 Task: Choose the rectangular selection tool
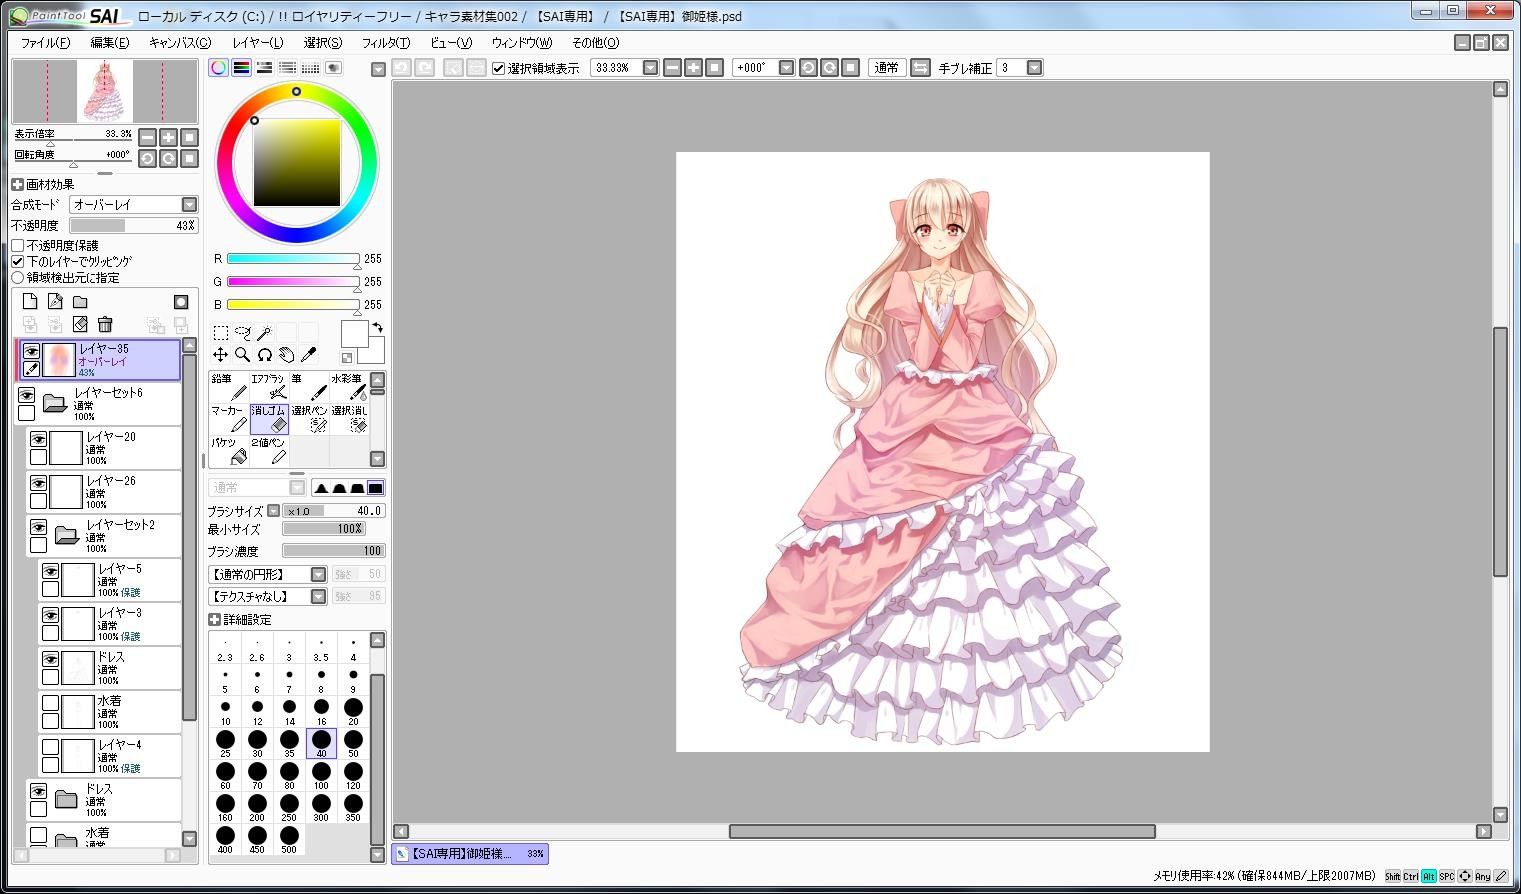(221, 332)
